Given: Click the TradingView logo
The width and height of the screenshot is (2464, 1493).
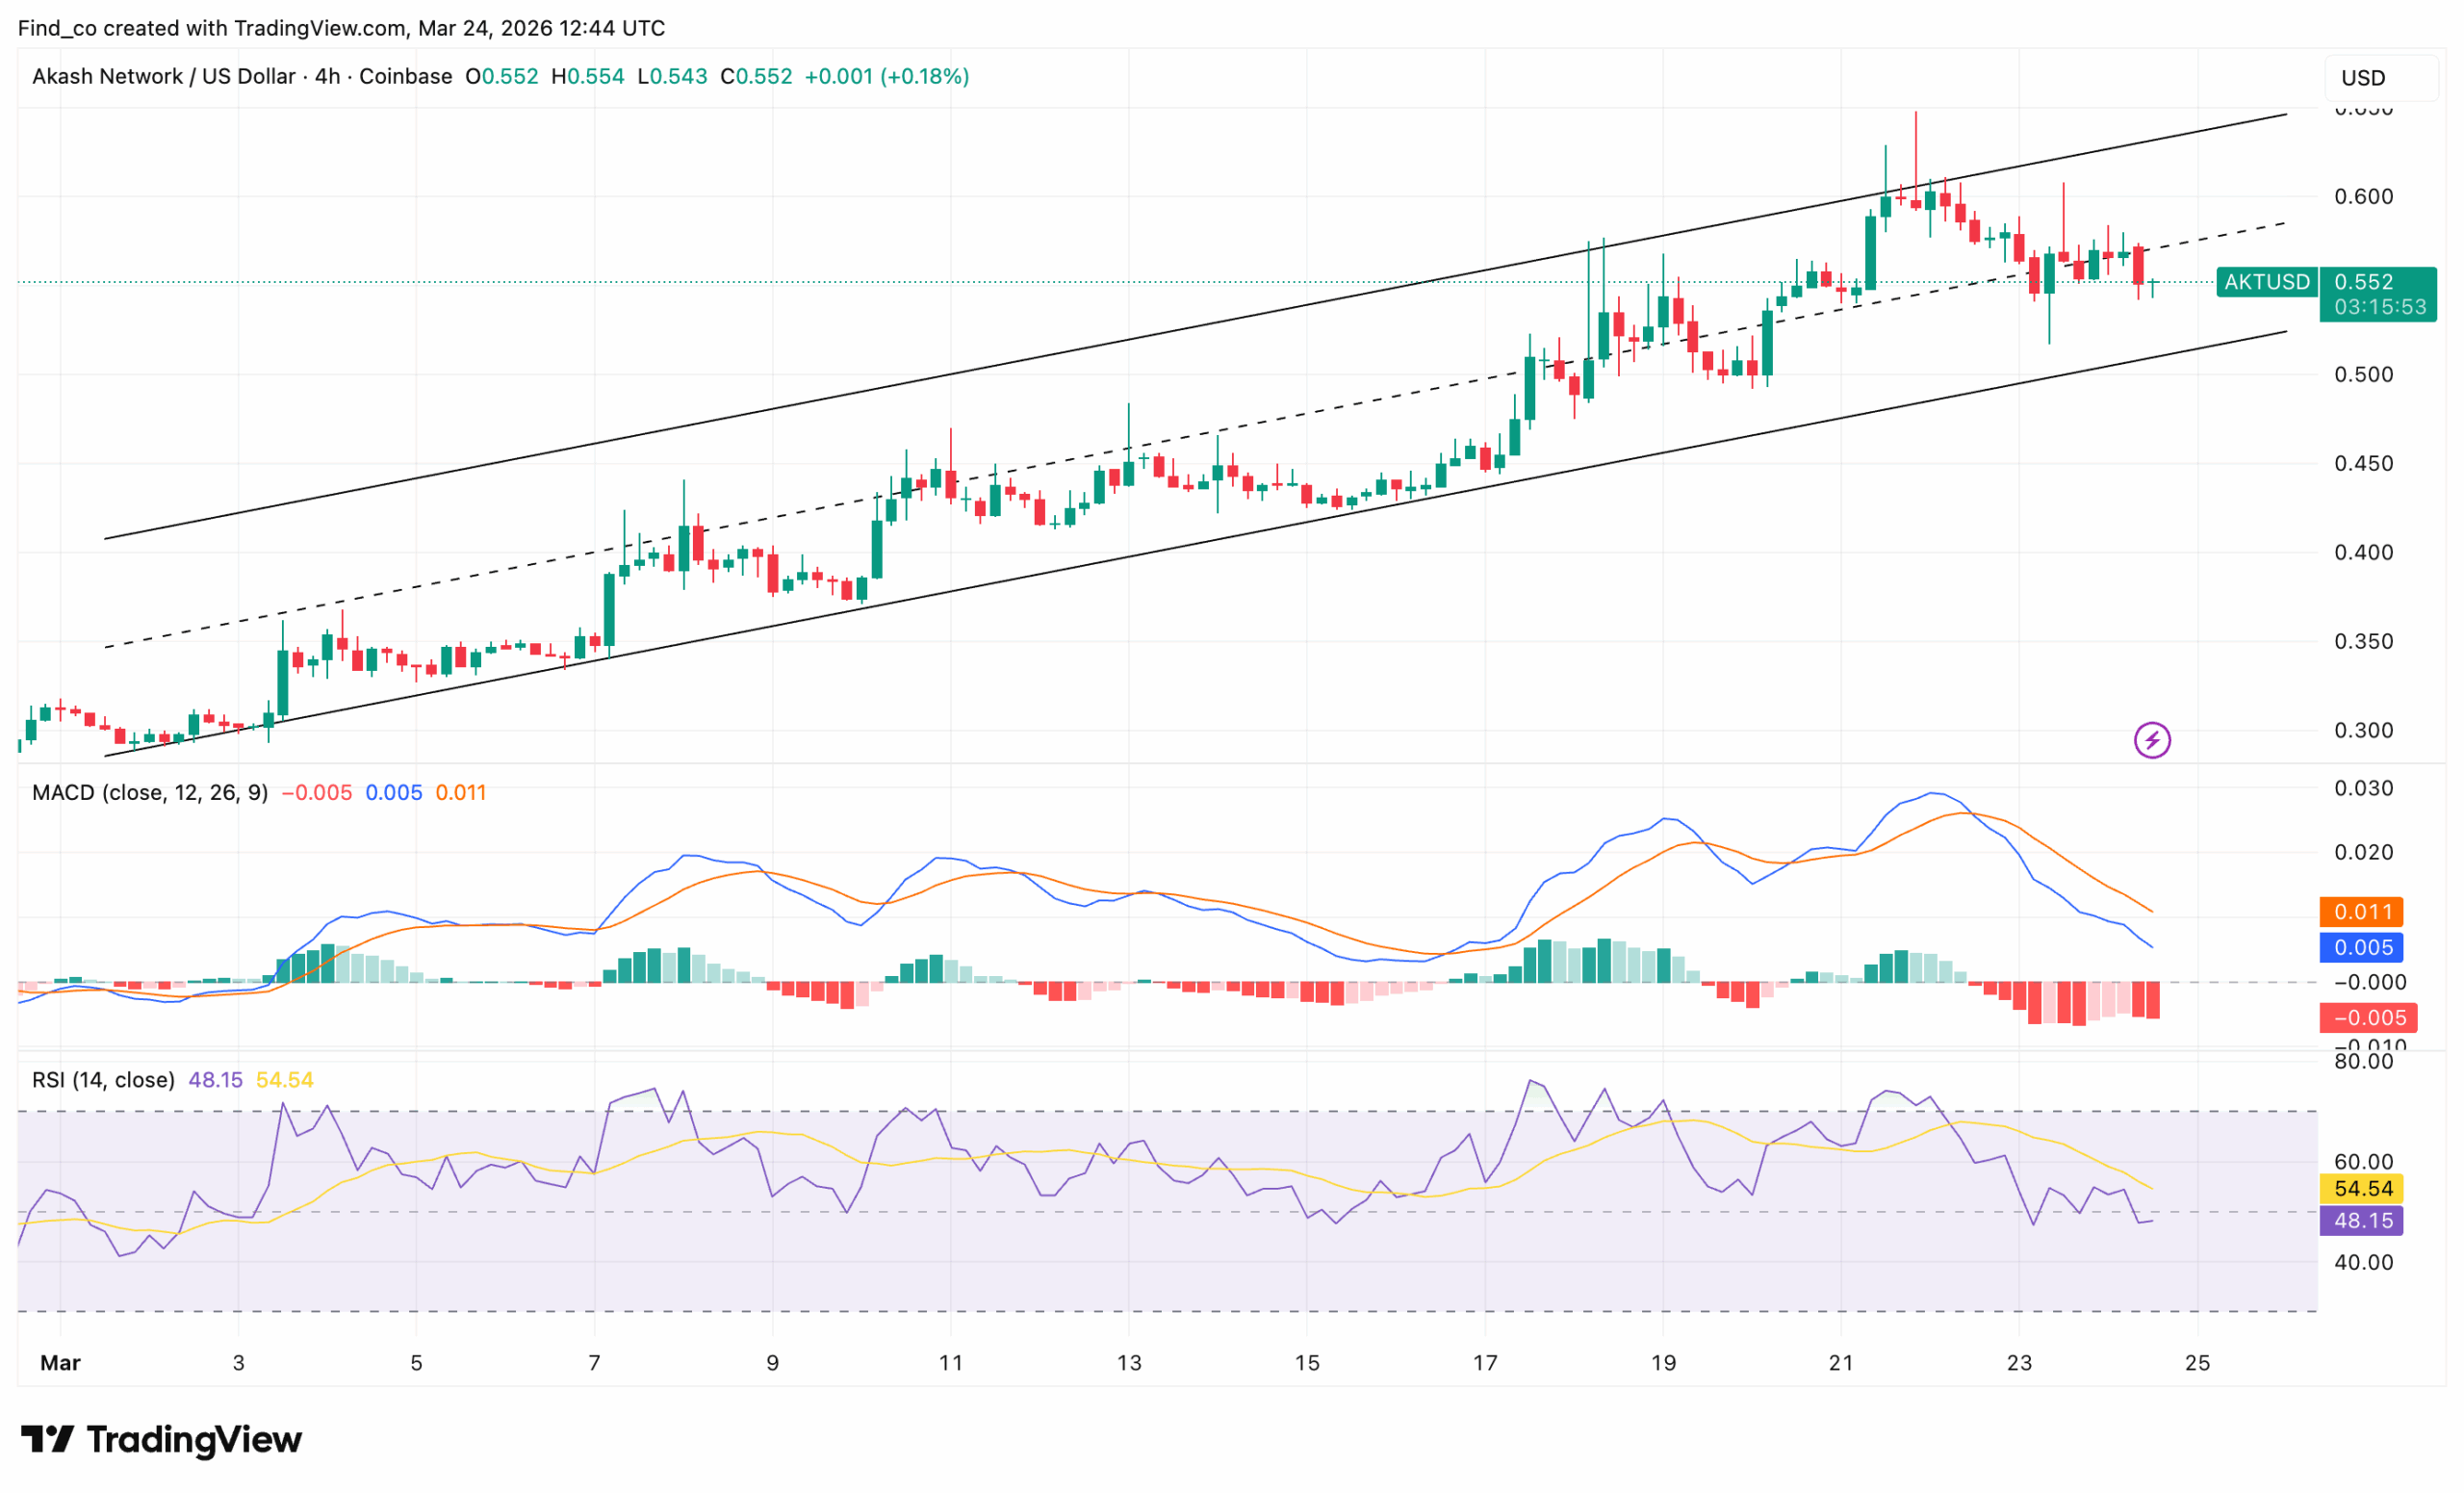Looking at the screenshot, I should (x=161, y=1439).
